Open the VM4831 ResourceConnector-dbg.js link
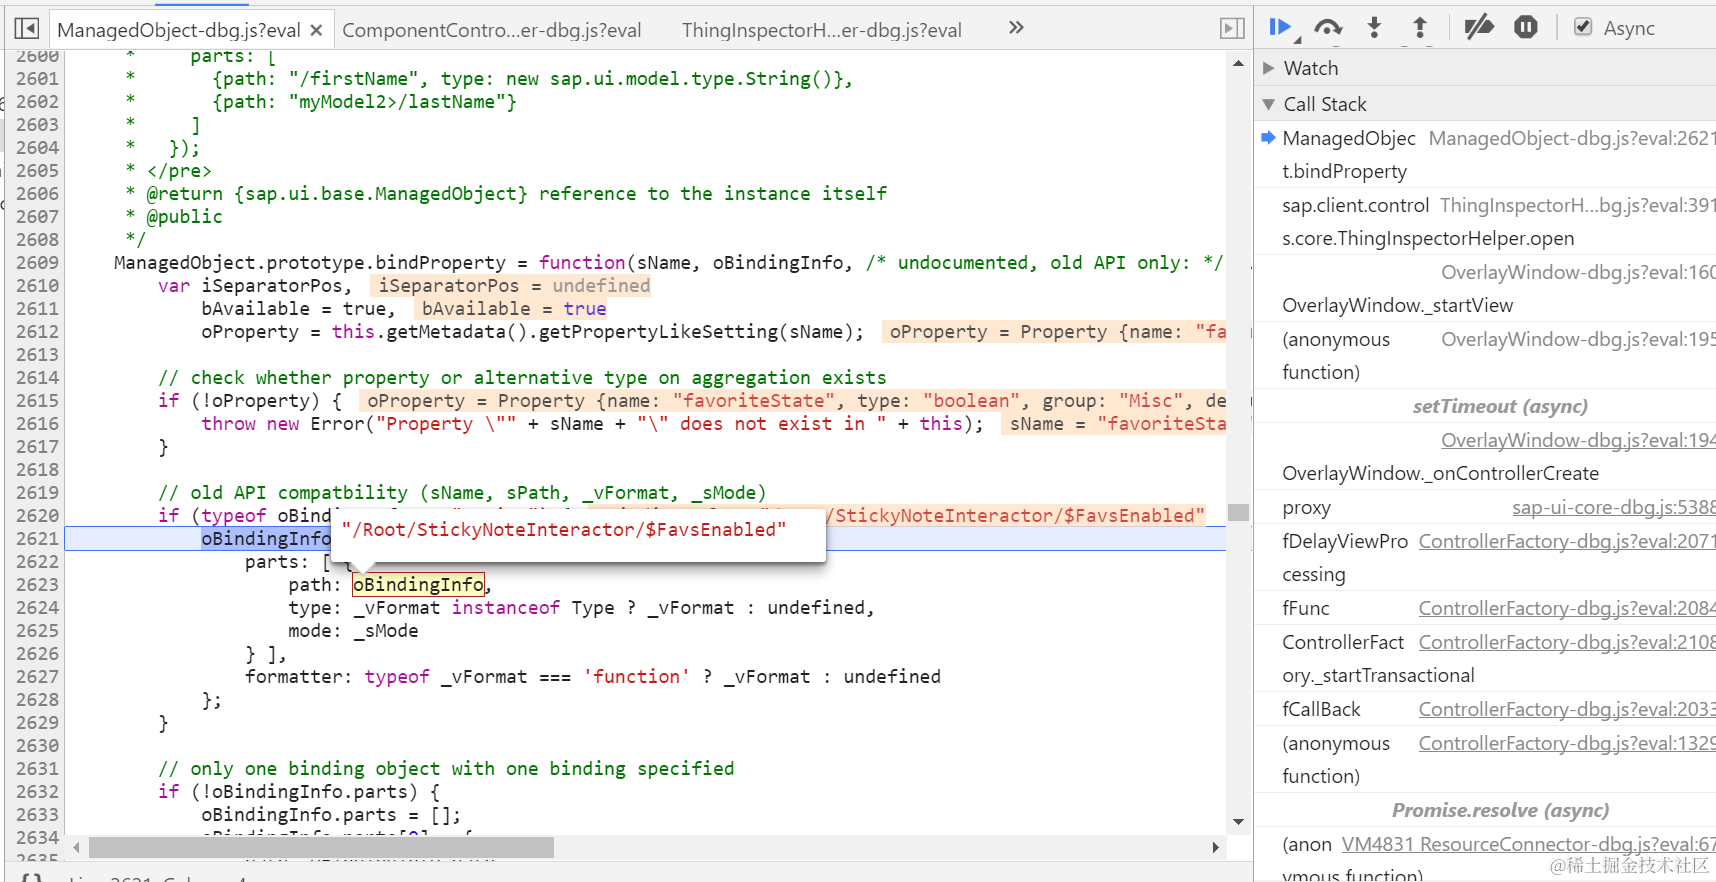1716x882 pixels. (1529, 844)
